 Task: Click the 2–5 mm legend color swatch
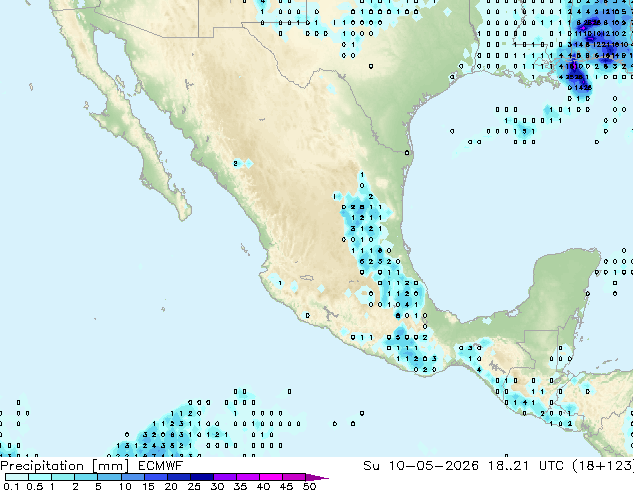point(86,477)
